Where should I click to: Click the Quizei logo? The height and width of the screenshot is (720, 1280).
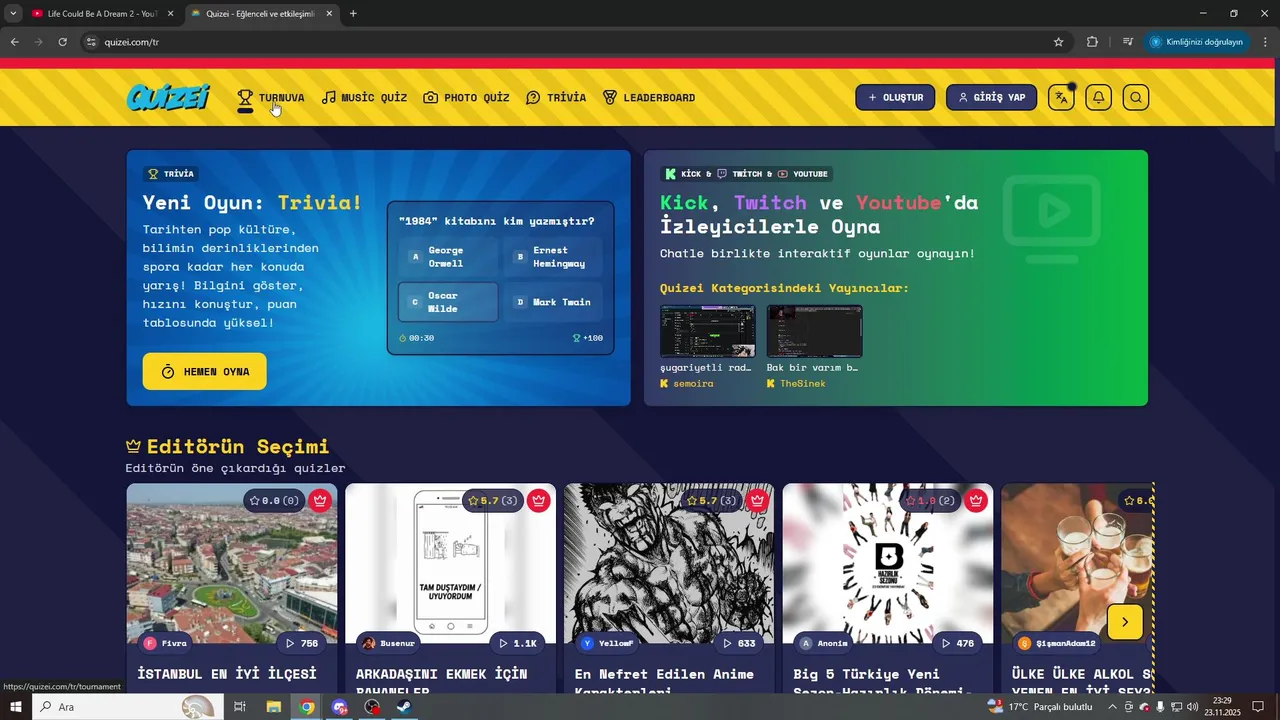coord(168,97)
